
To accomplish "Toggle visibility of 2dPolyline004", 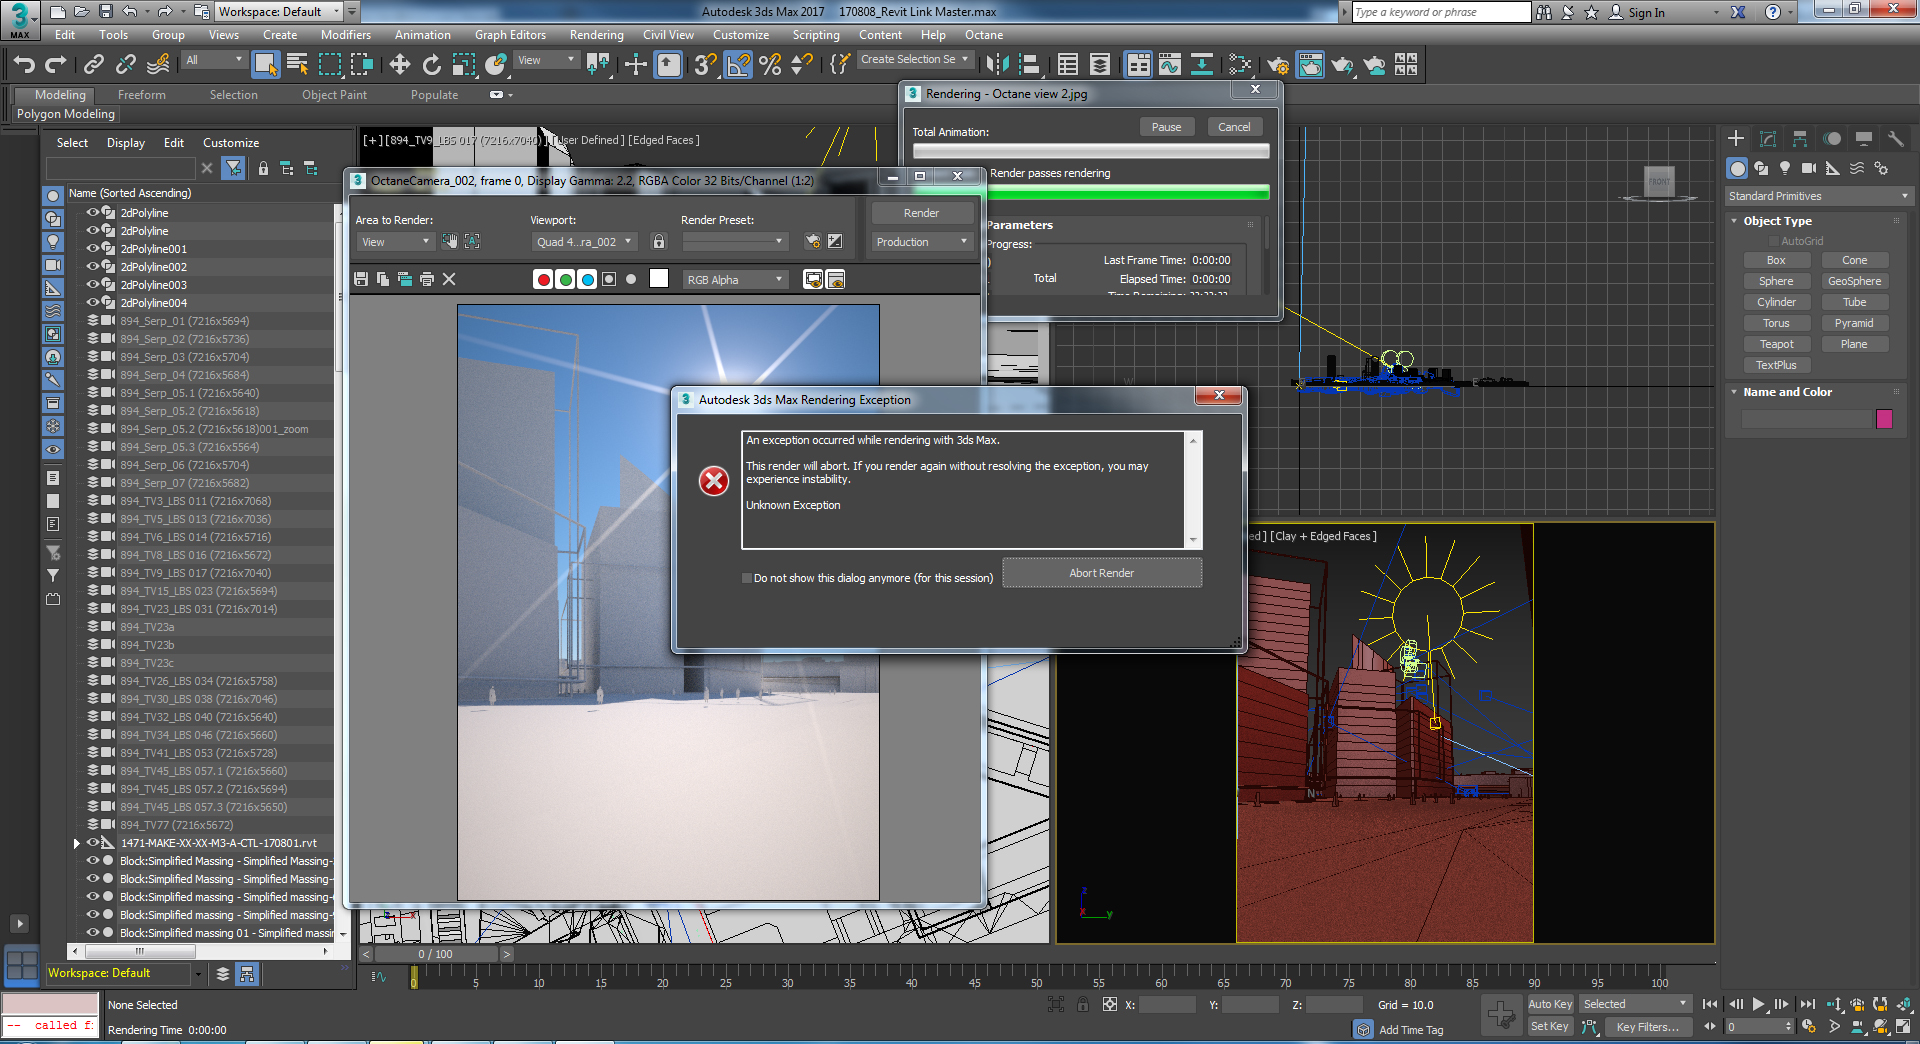I will tap(93, 303).
